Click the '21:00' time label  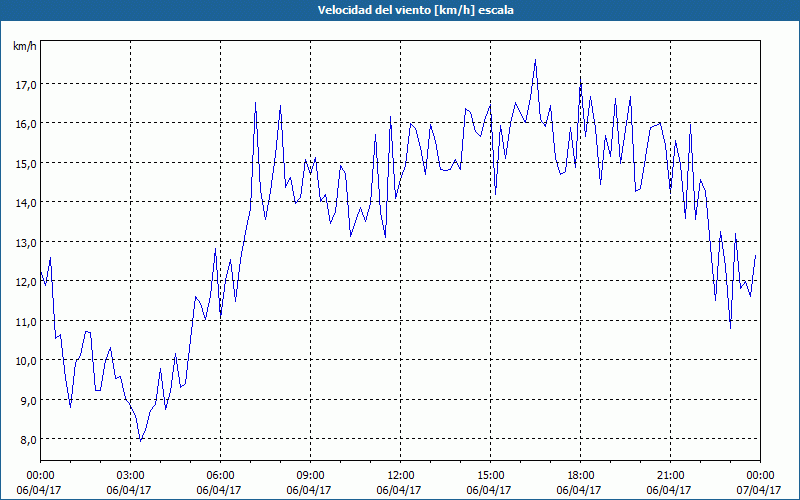[x=670, y=475]
